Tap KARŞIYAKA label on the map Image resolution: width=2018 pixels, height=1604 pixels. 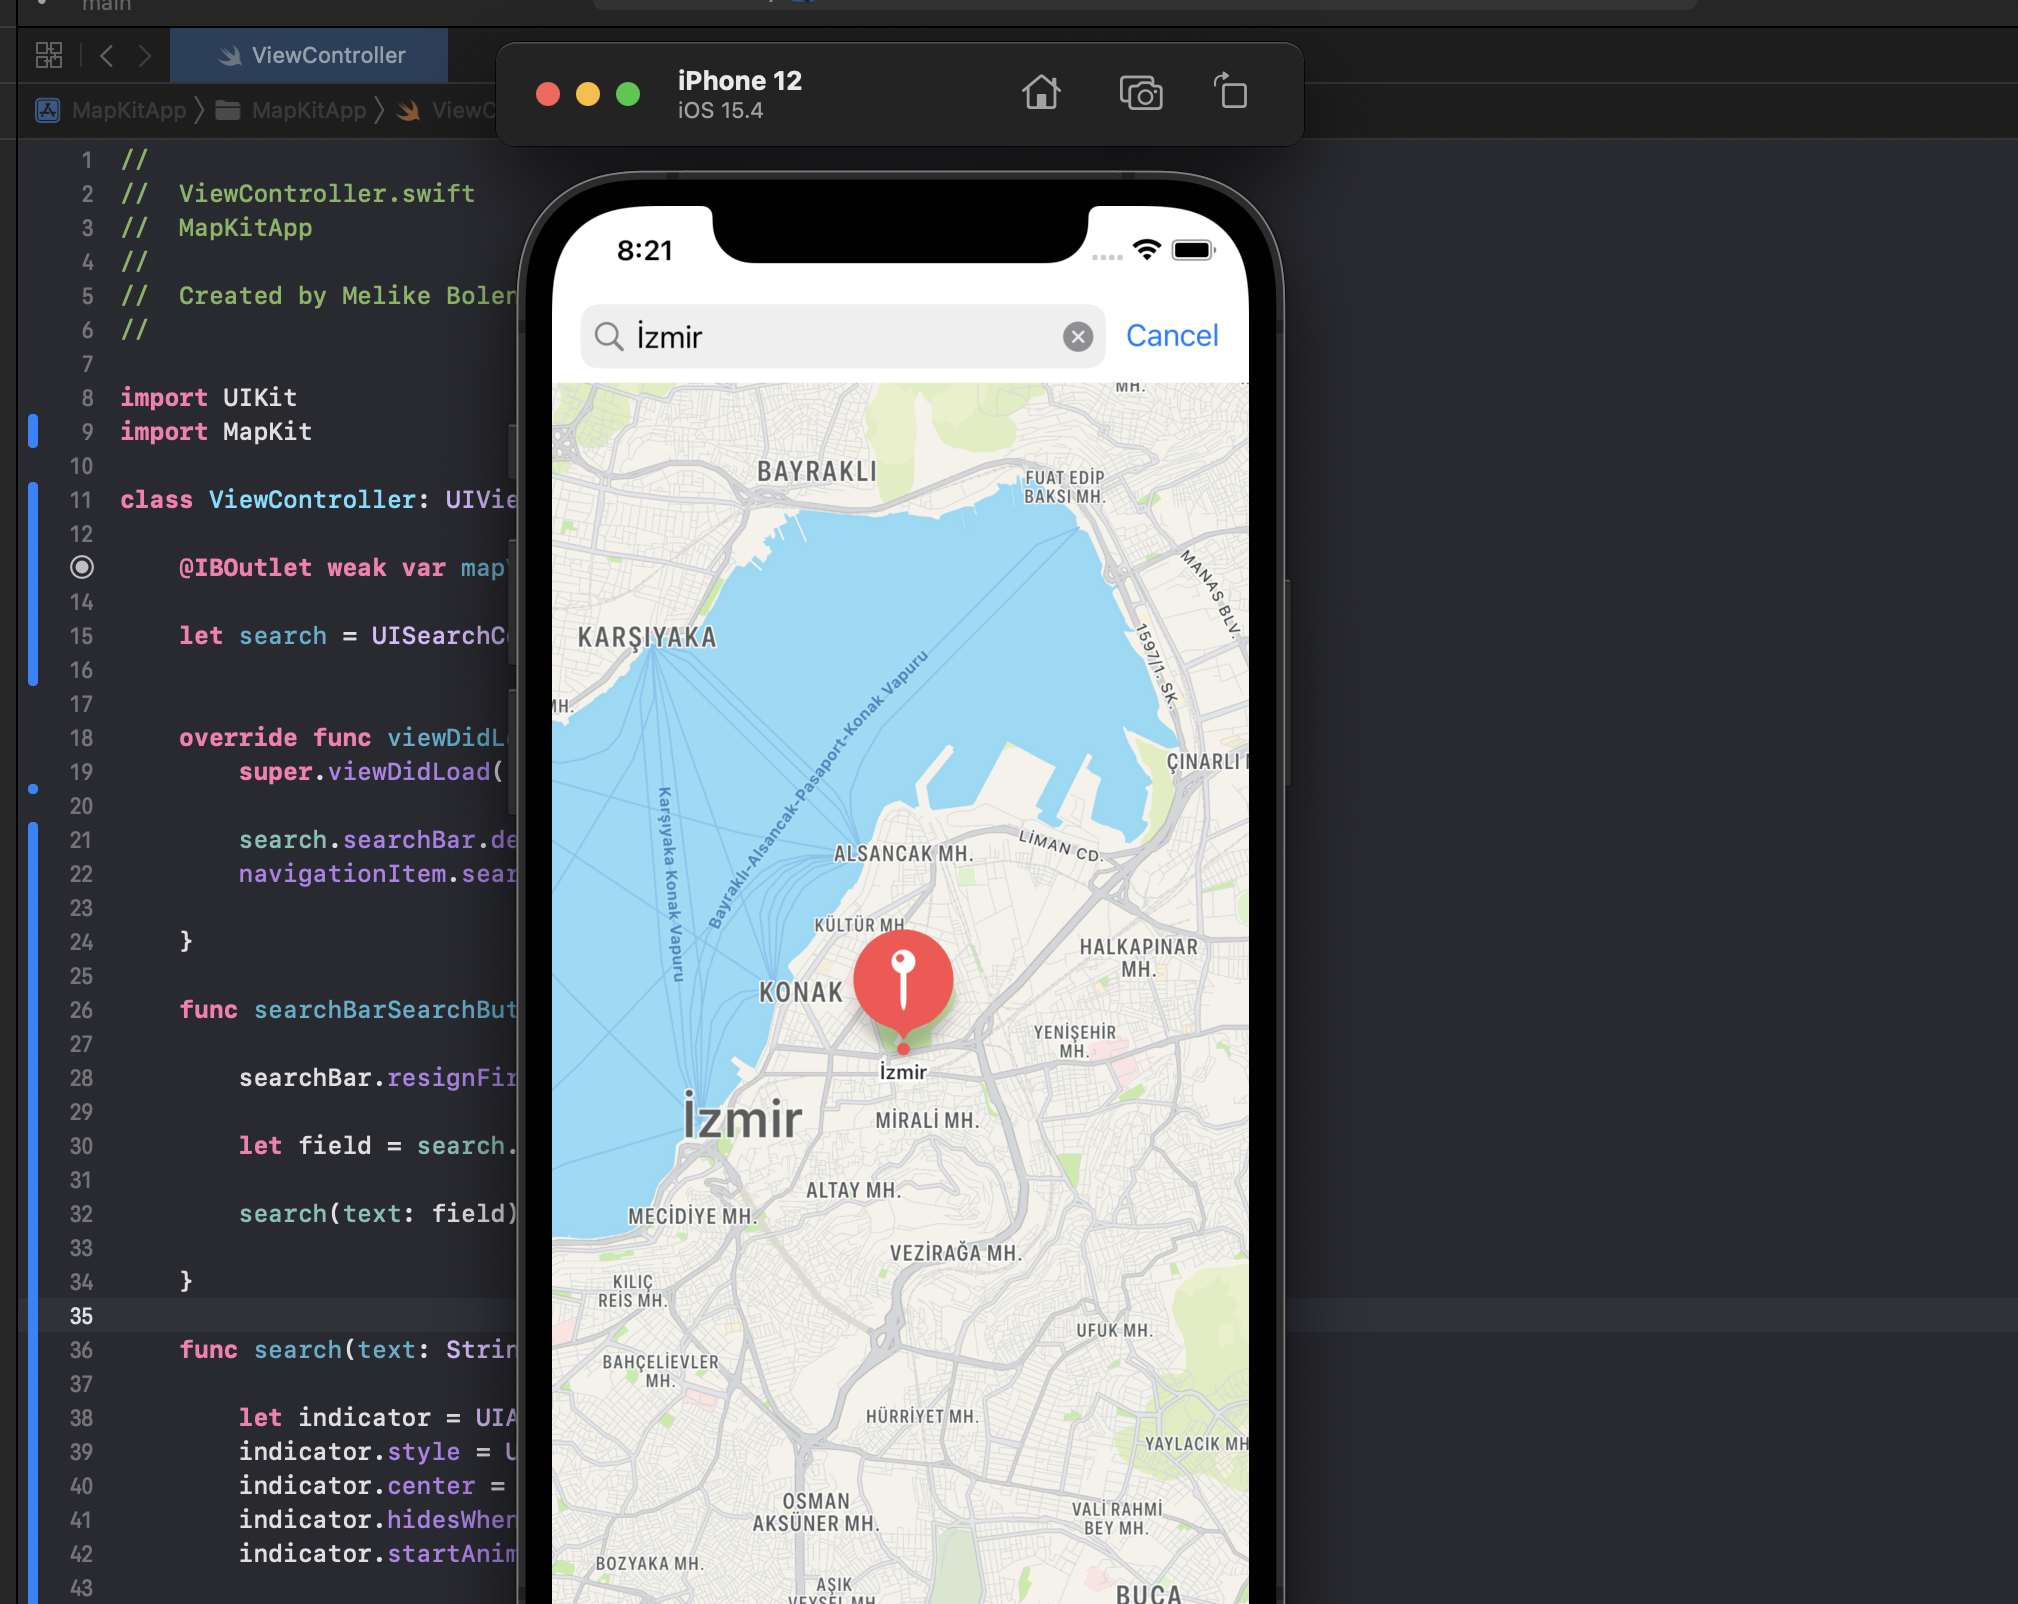pyautogui.click(x=647, y=637)
